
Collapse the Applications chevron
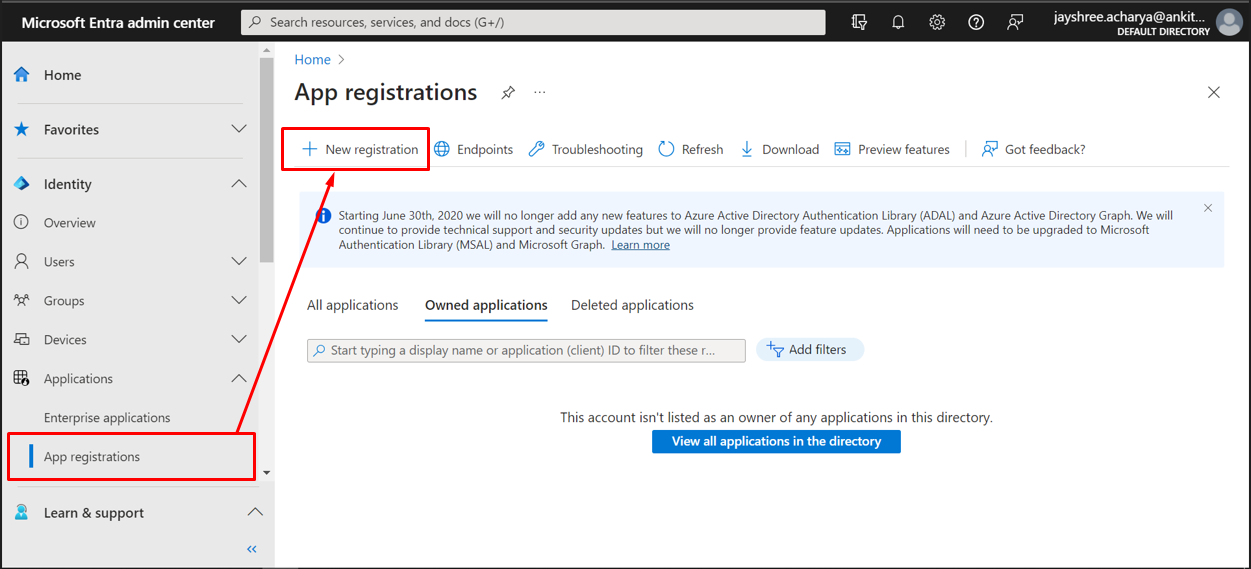pos(239,378)
